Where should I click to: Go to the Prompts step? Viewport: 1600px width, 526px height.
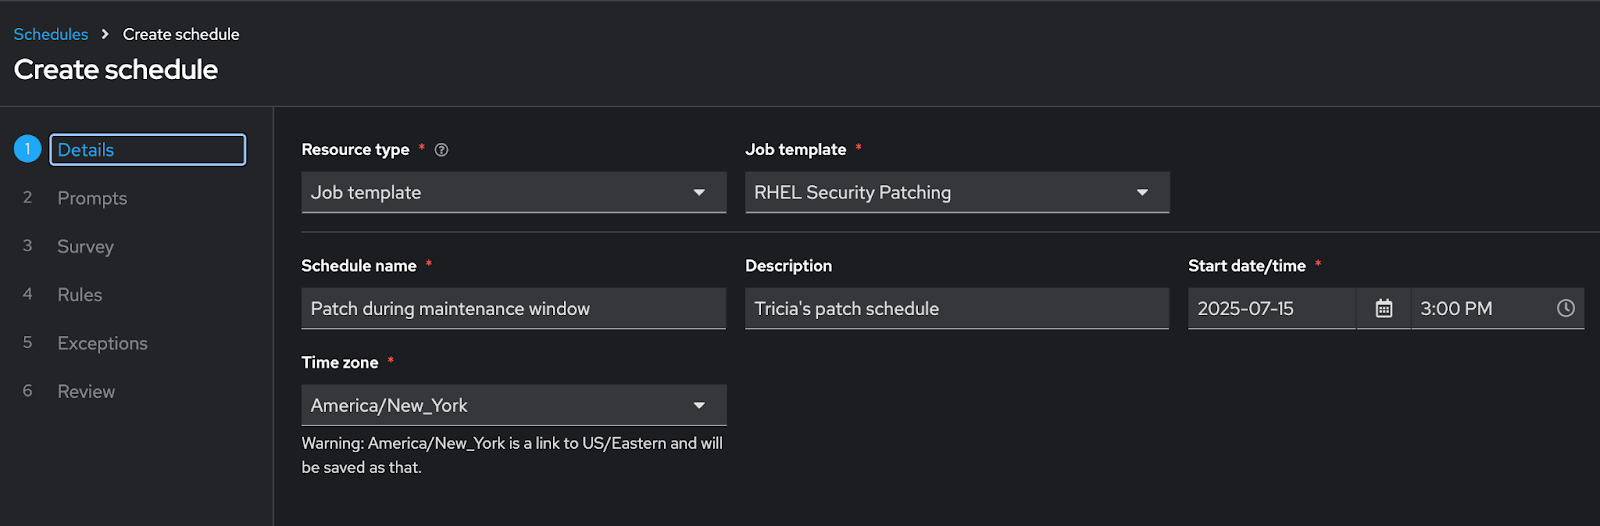click(92, 198)
